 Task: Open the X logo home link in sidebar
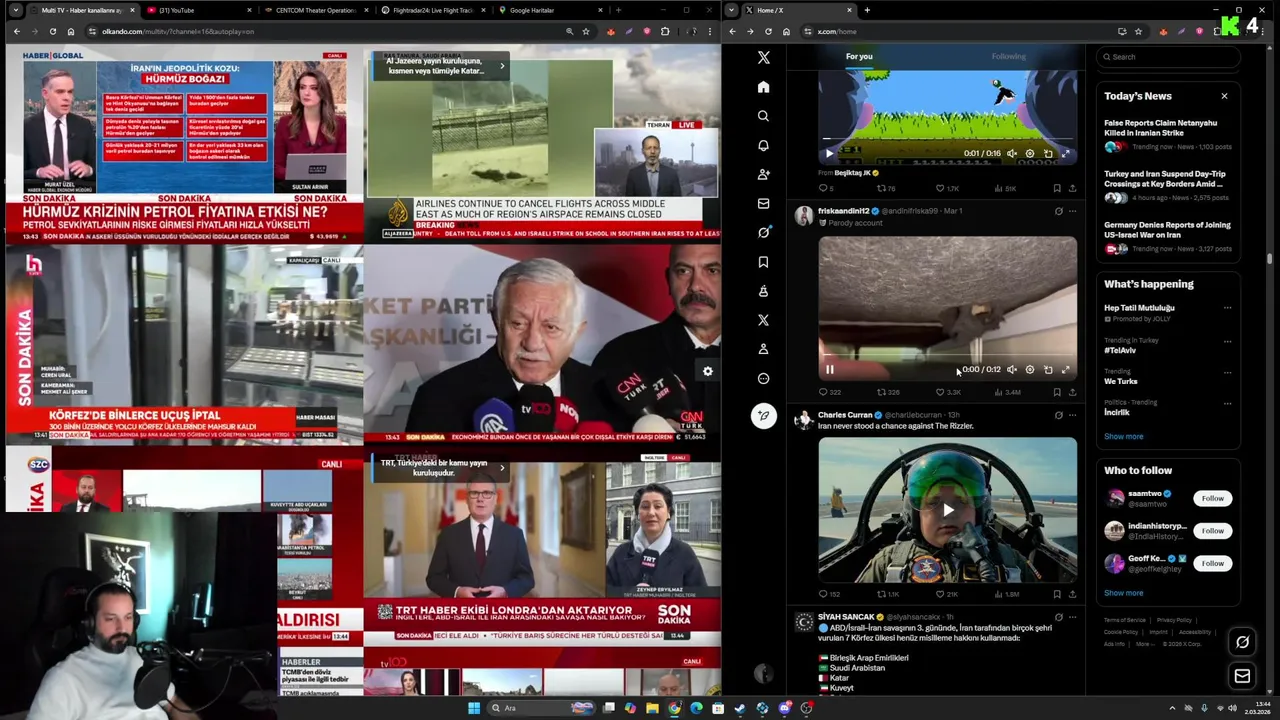click(763, 58)
